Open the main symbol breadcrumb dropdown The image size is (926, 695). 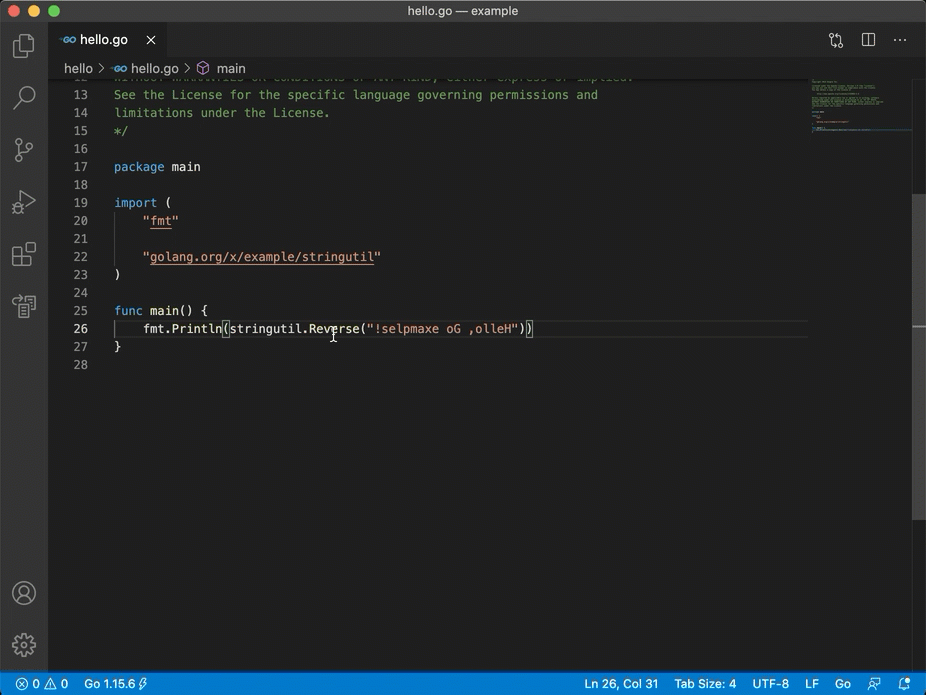[231, 68]
